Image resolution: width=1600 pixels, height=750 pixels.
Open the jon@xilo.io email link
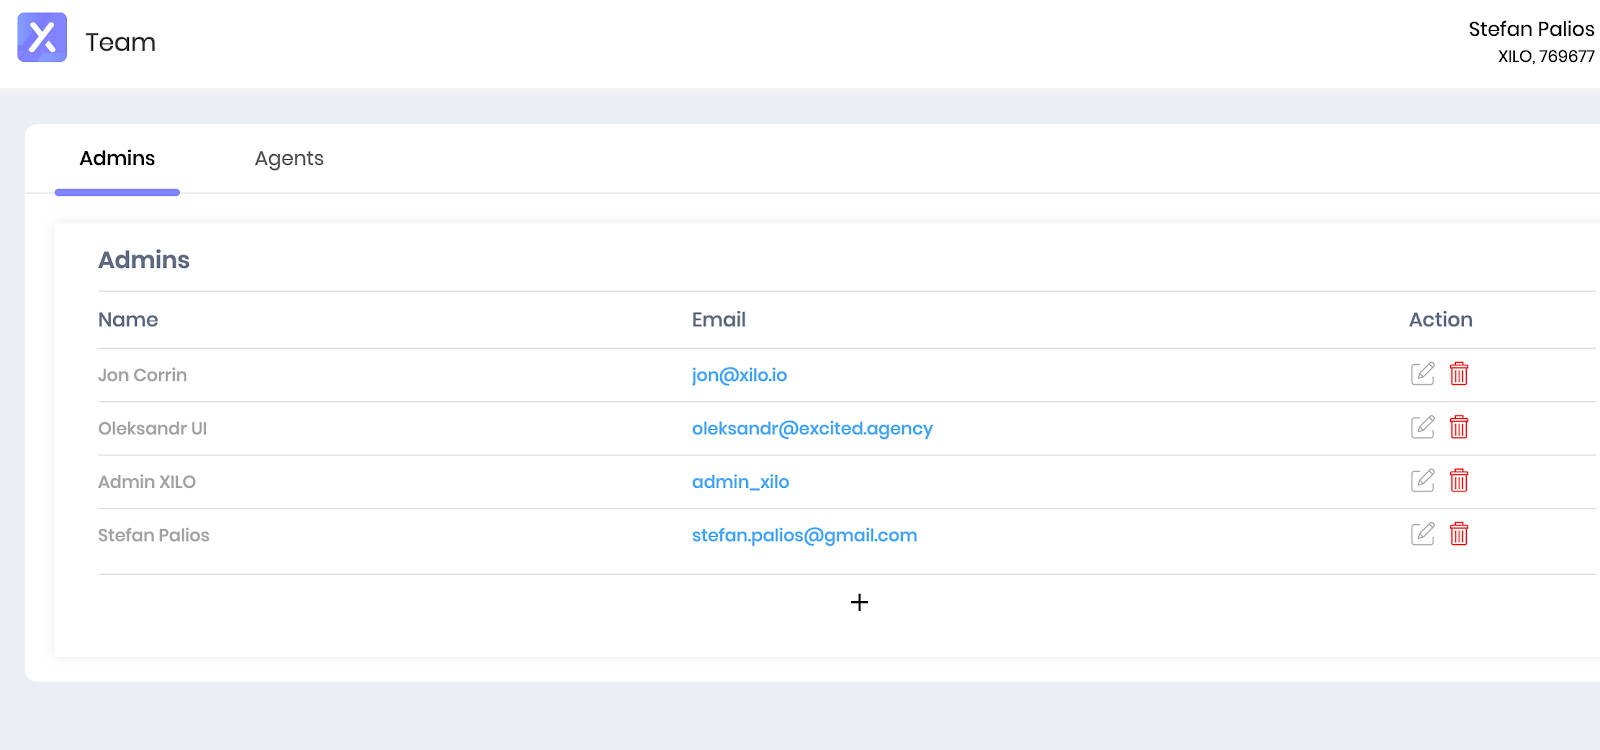tap(739, 375)
